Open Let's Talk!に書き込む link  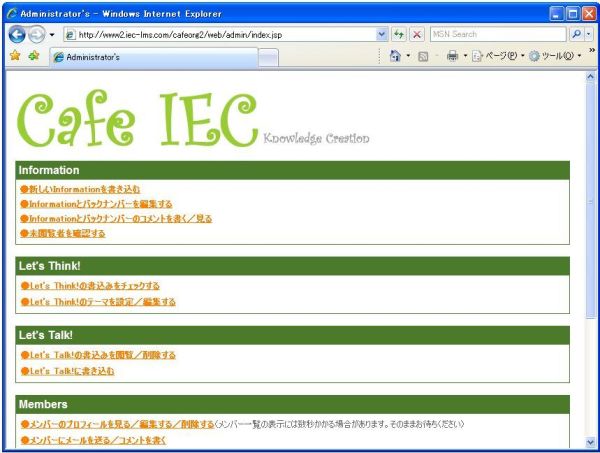67,371
